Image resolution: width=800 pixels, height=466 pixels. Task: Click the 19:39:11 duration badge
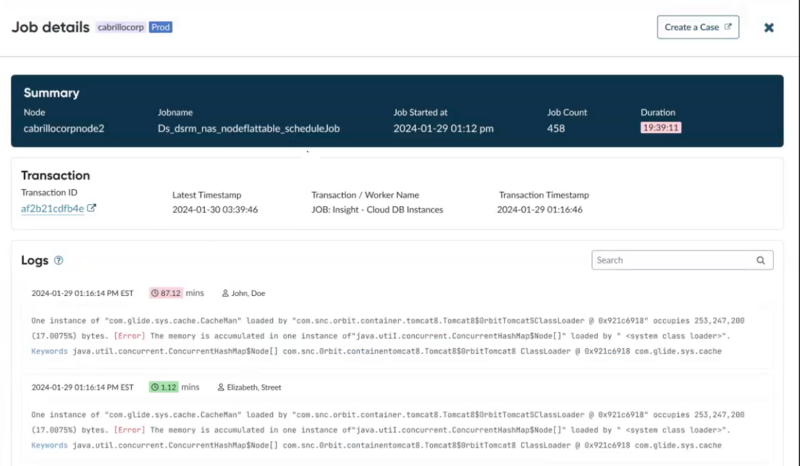point(661,128)
